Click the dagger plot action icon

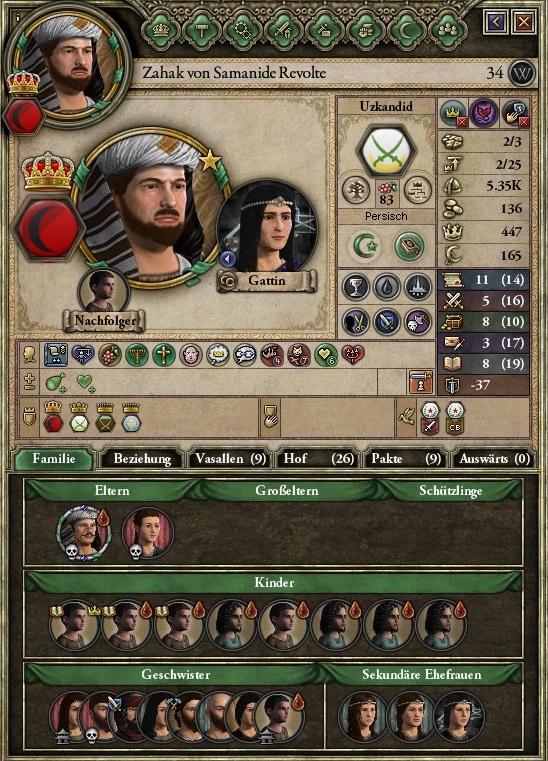coord(386,322)
